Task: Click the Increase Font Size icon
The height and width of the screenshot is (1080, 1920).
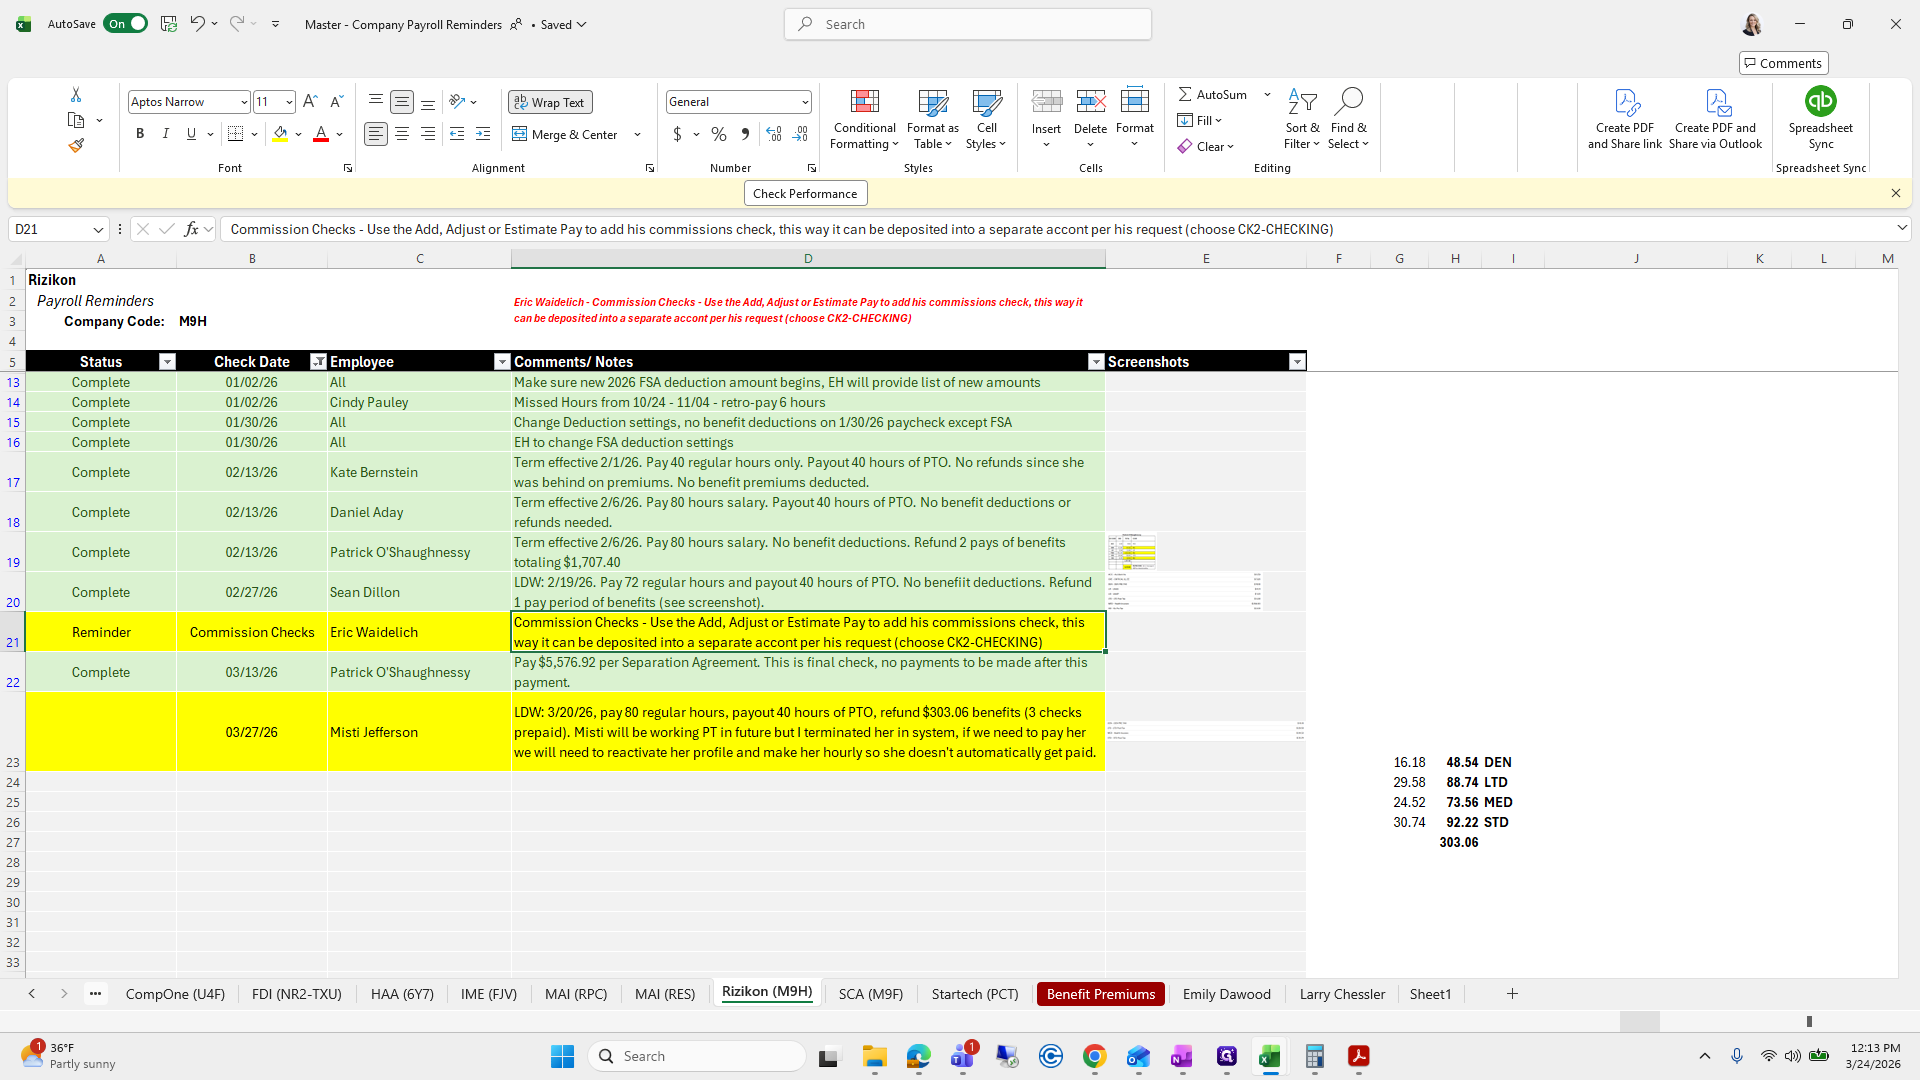Action: [x=310, y=102]
